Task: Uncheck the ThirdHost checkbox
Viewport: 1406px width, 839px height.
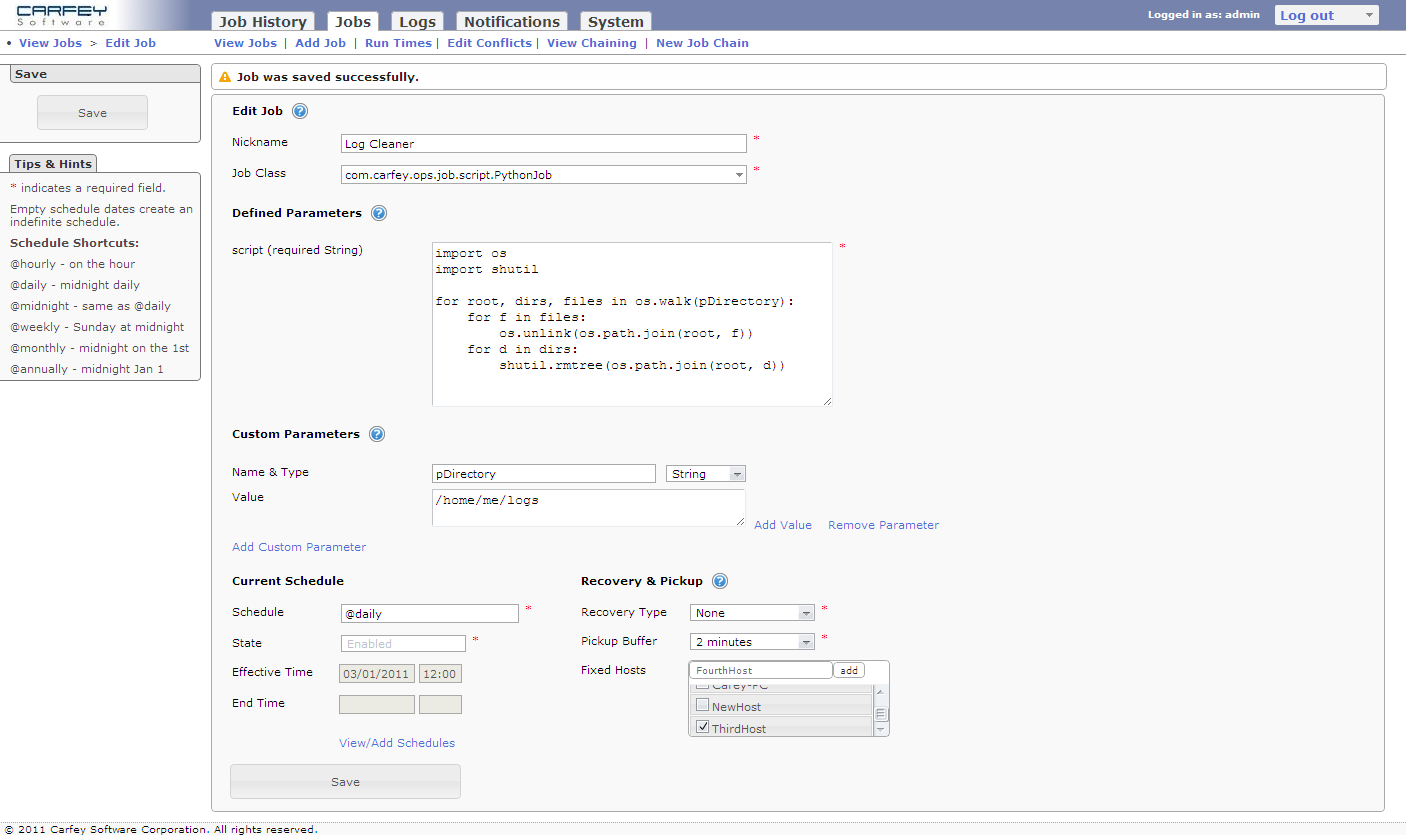Action: pos(702,728)
